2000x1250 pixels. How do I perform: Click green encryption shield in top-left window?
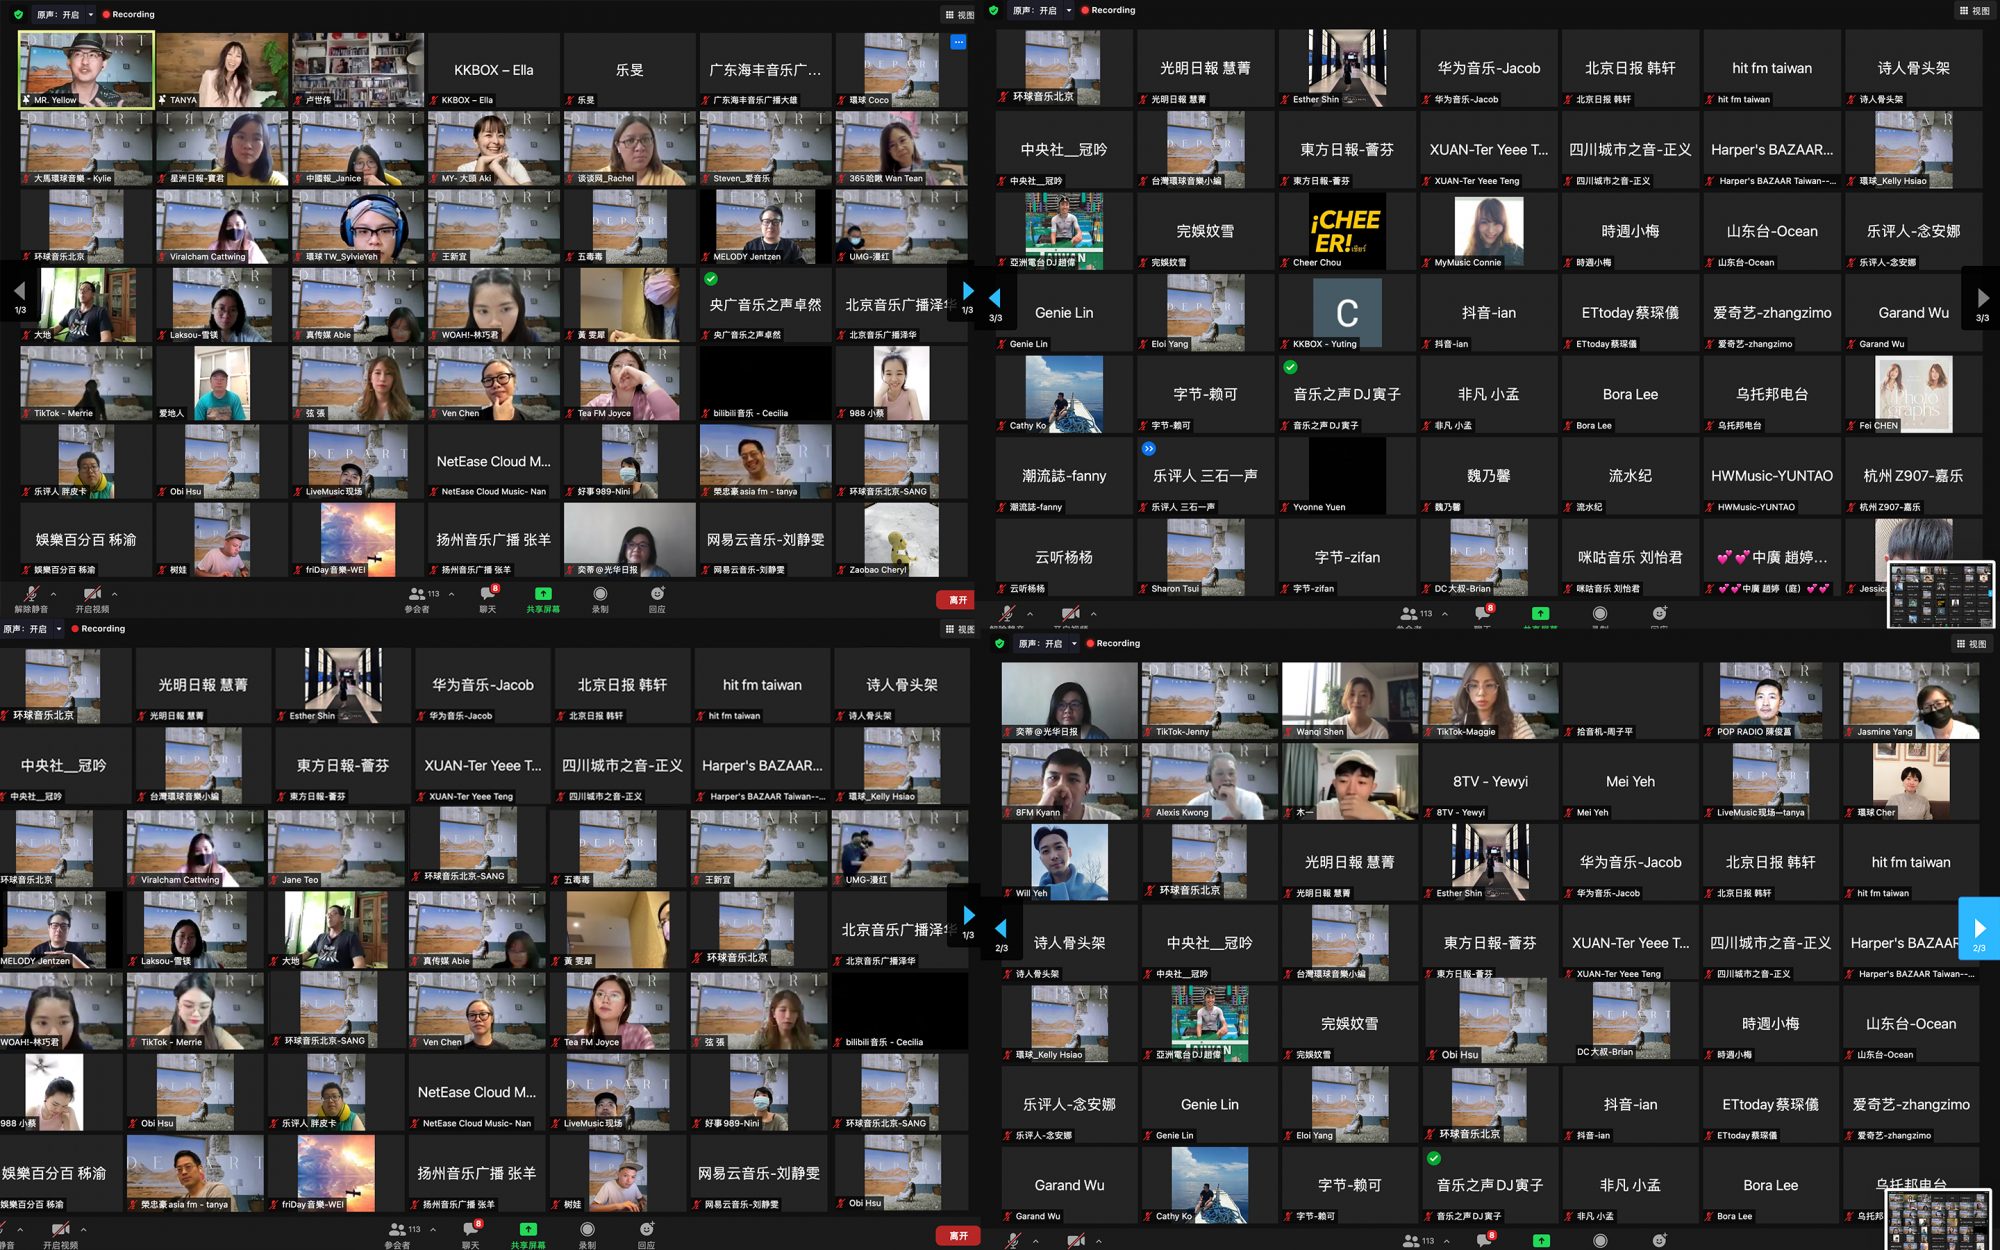18,15
